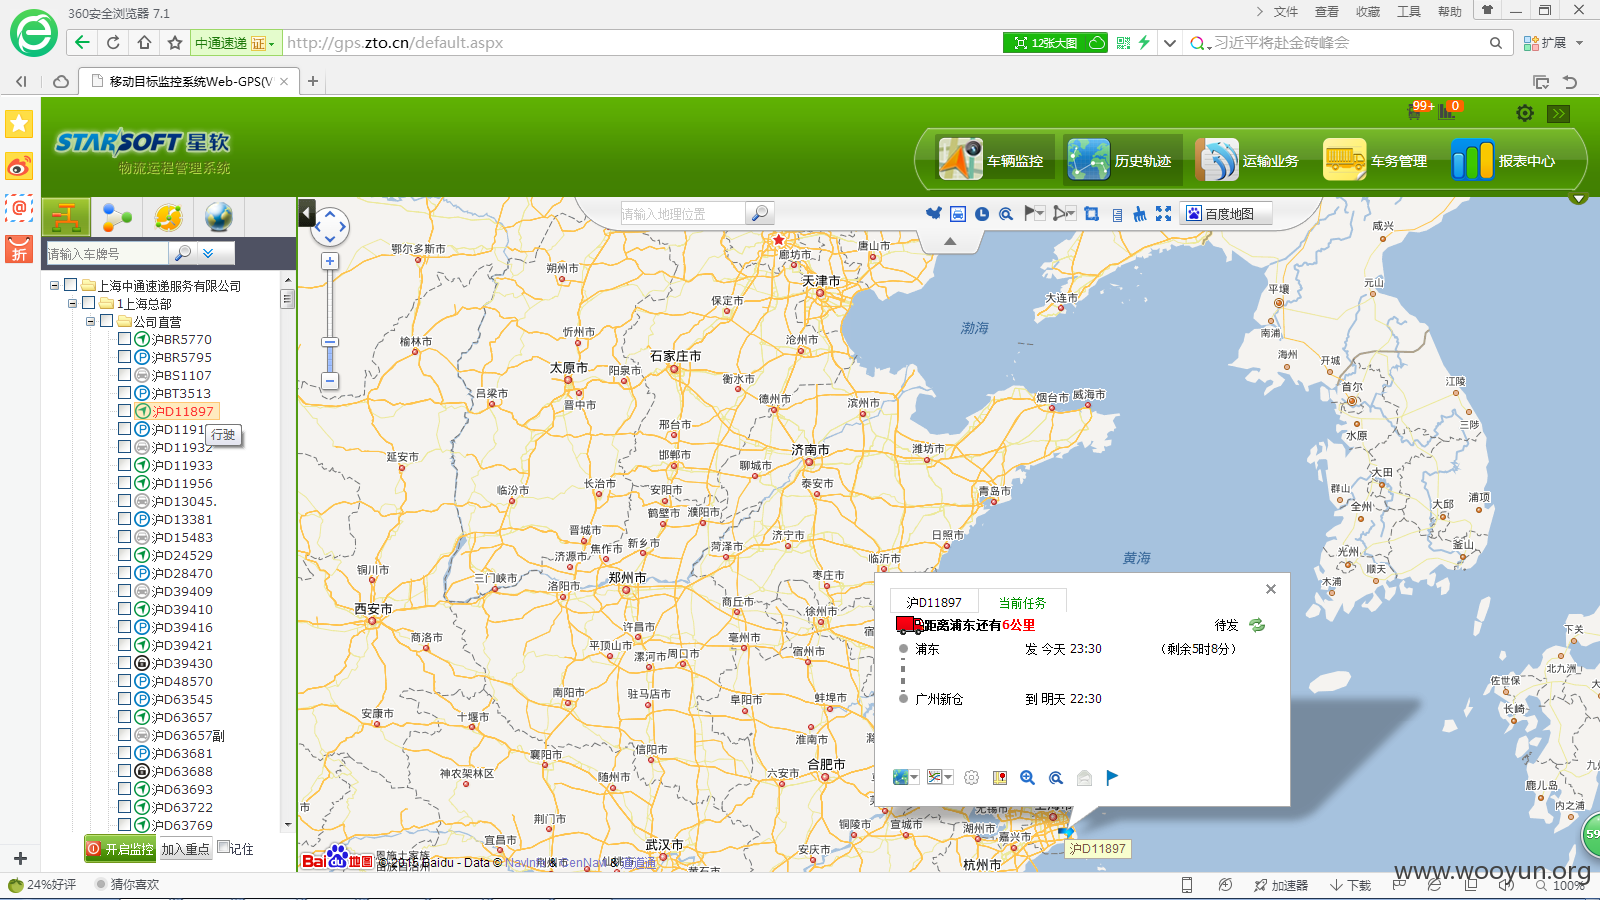Viewport: 1600px width, 900px height.
Task: Click the blue flag icon in vehicle popup
Action: coord(1112,777)
